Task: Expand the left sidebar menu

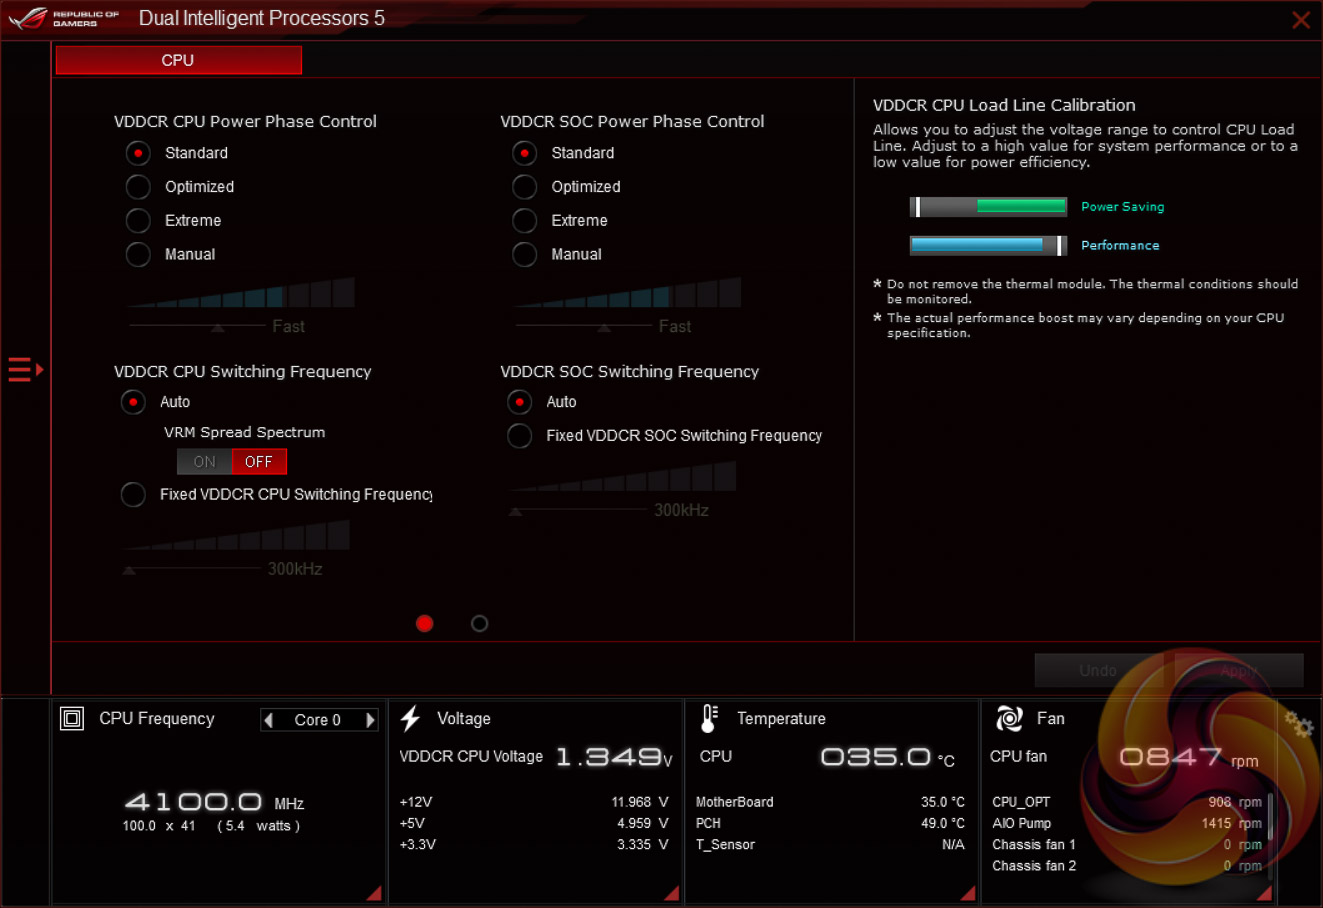Action: 26,369
